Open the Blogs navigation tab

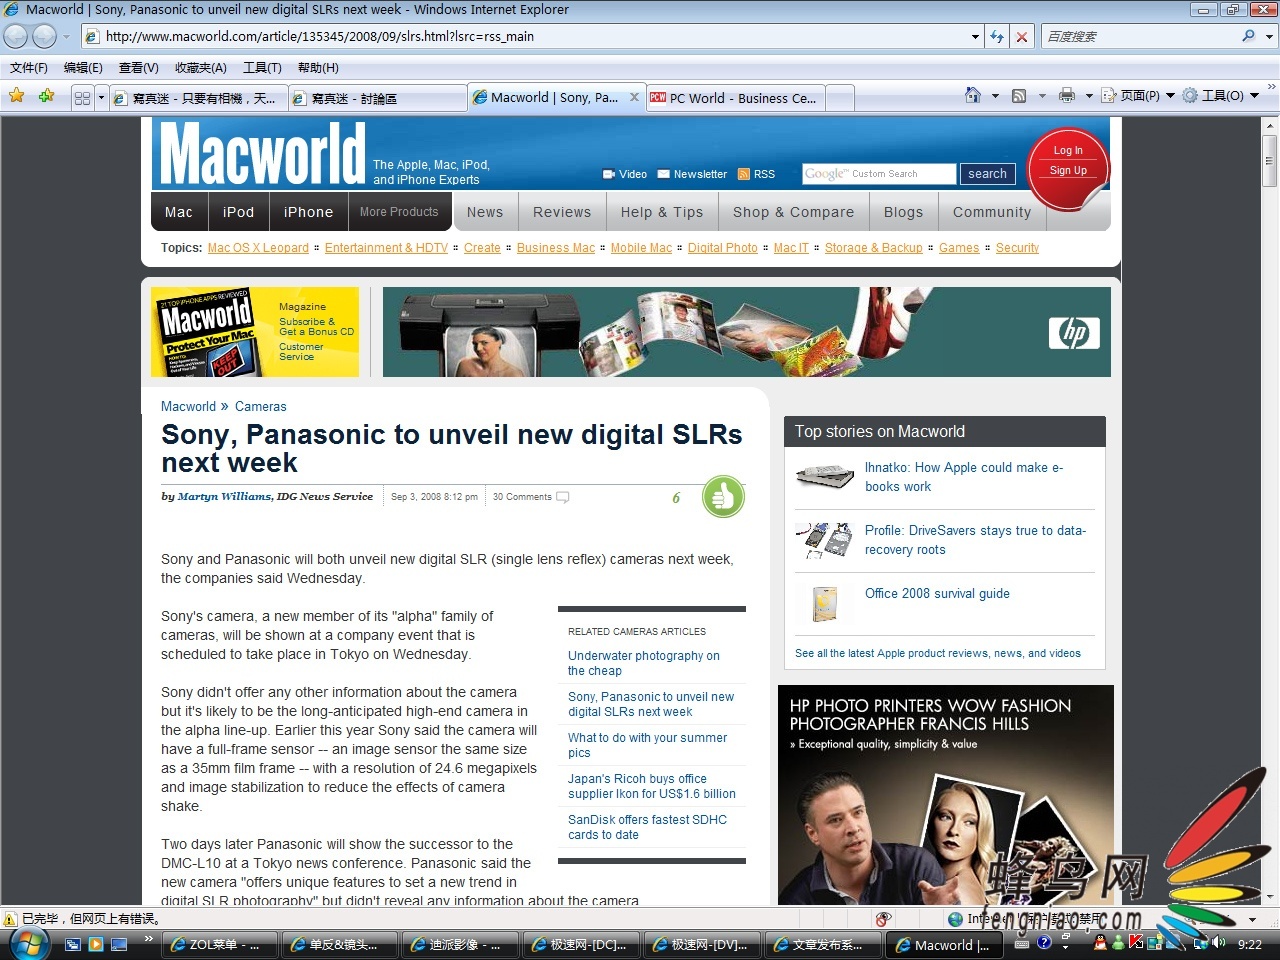[903, 212]
